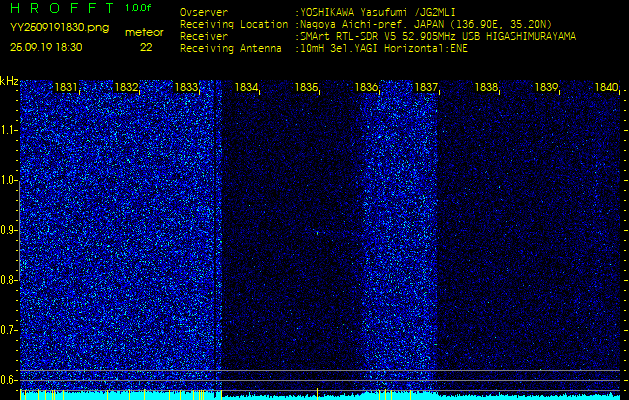The height and width of the screenshot is (400, 629).
Task: Click the meteor count label
Action: point(144,32)
